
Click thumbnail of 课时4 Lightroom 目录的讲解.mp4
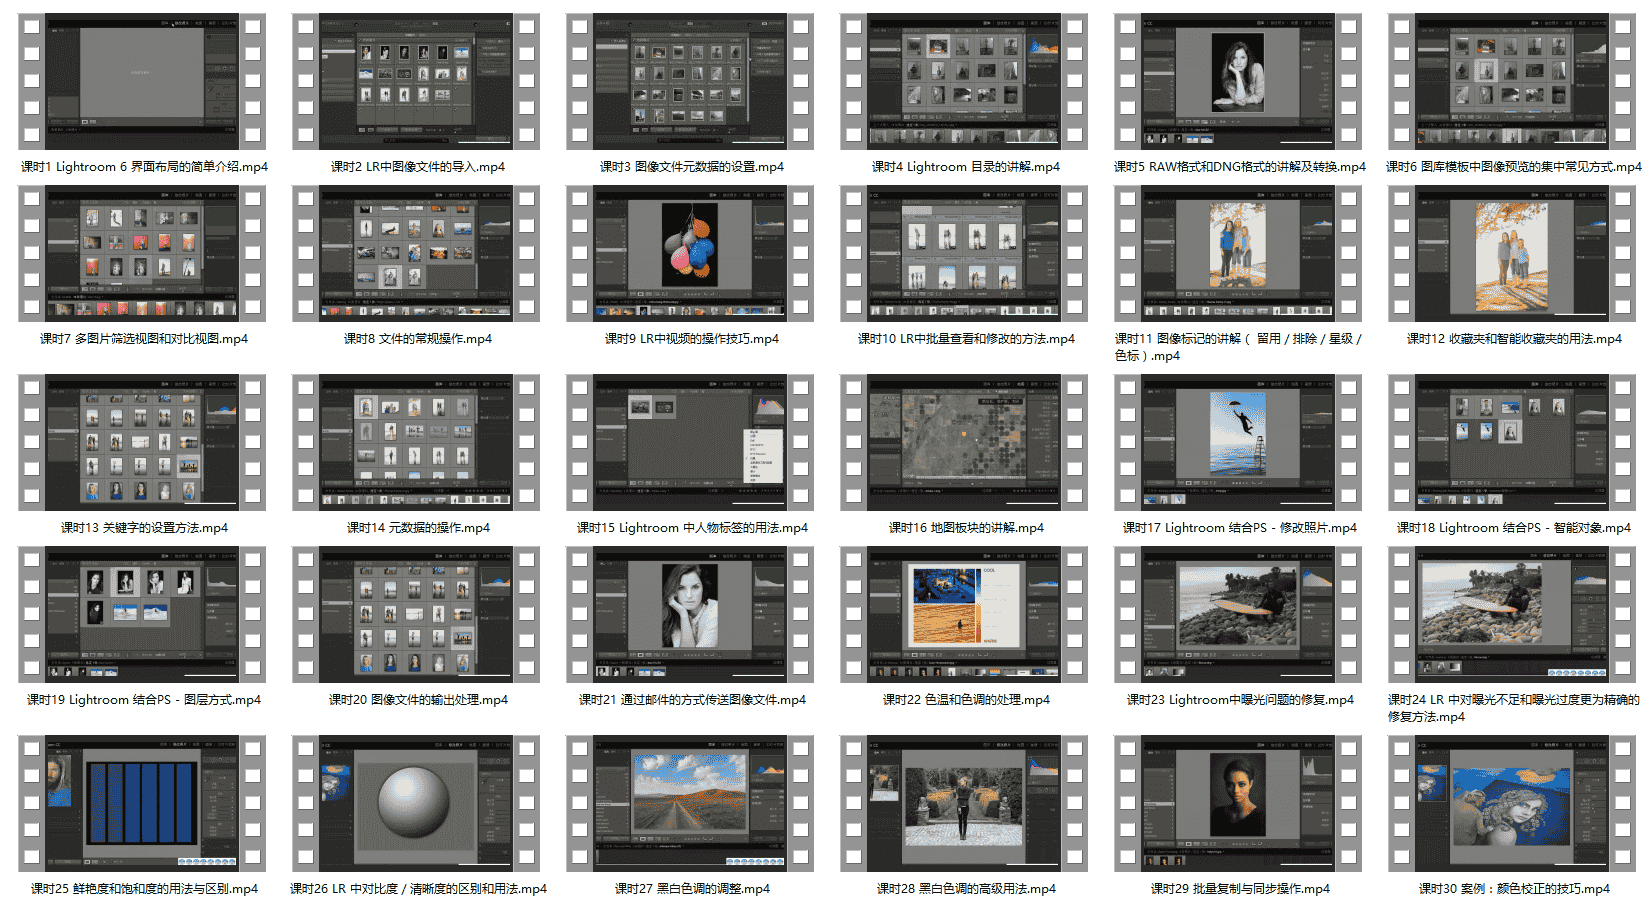(x=964, y=81)
